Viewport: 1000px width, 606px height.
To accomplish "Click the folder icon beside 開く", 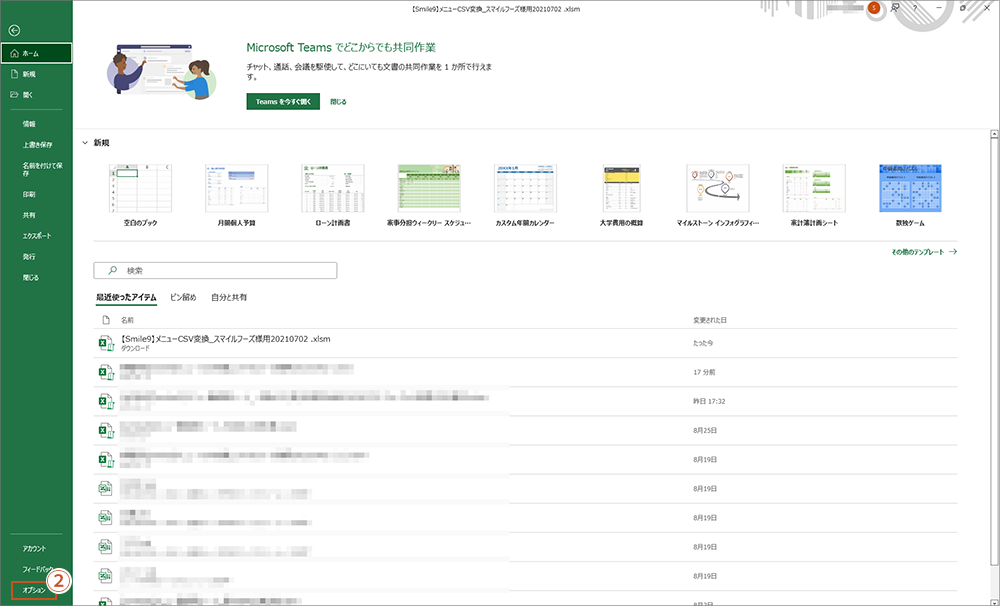I will tap(14, 94).
